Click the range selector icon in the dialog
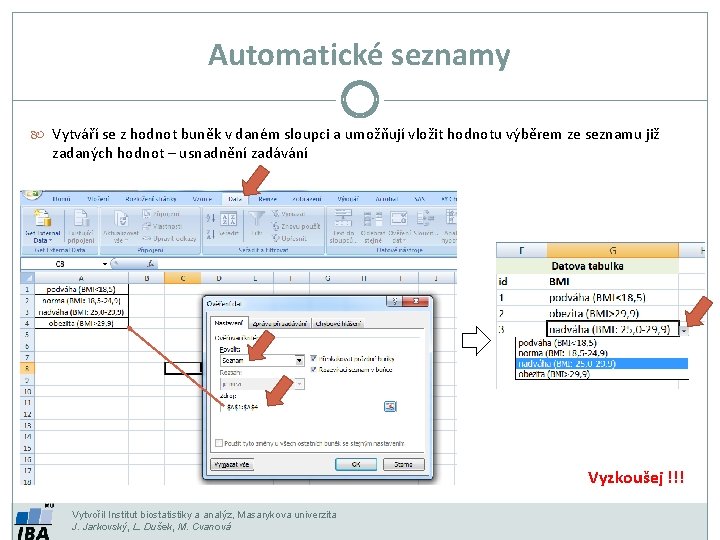The width and height of the screenshot is (720, 540). [390, 406]
